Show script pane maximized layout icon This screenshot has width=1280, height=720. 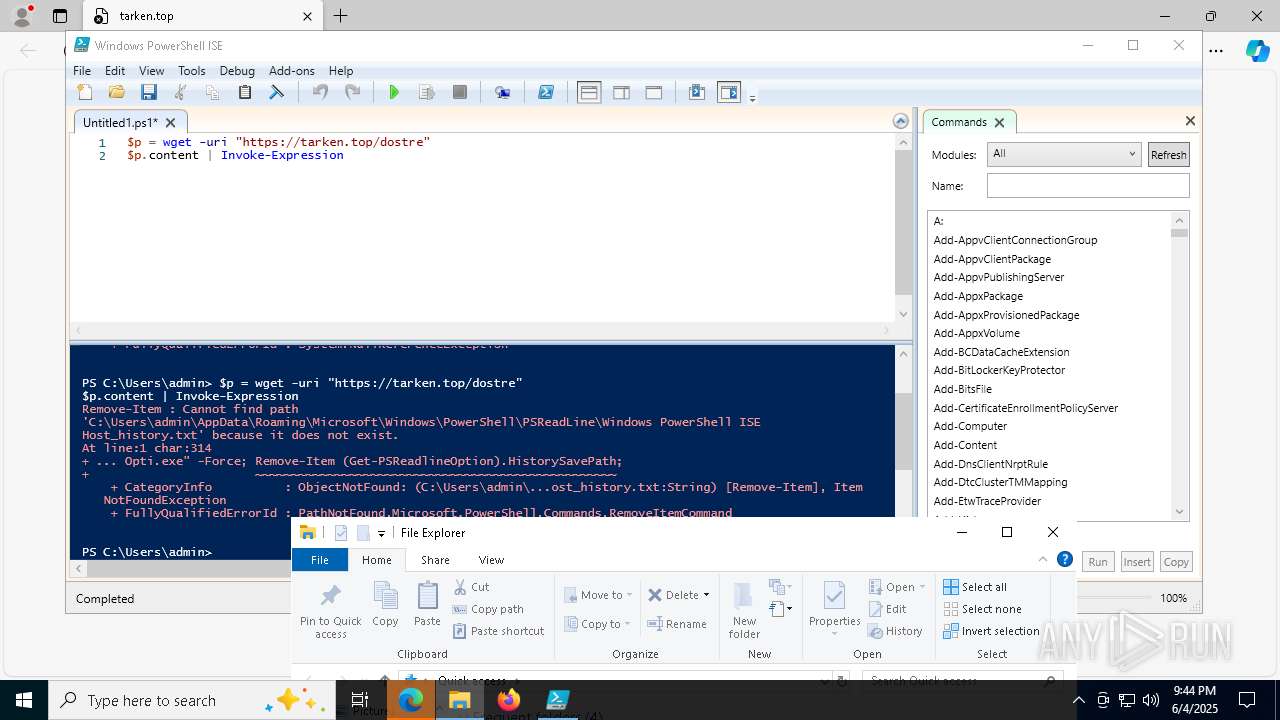point(653,92)
